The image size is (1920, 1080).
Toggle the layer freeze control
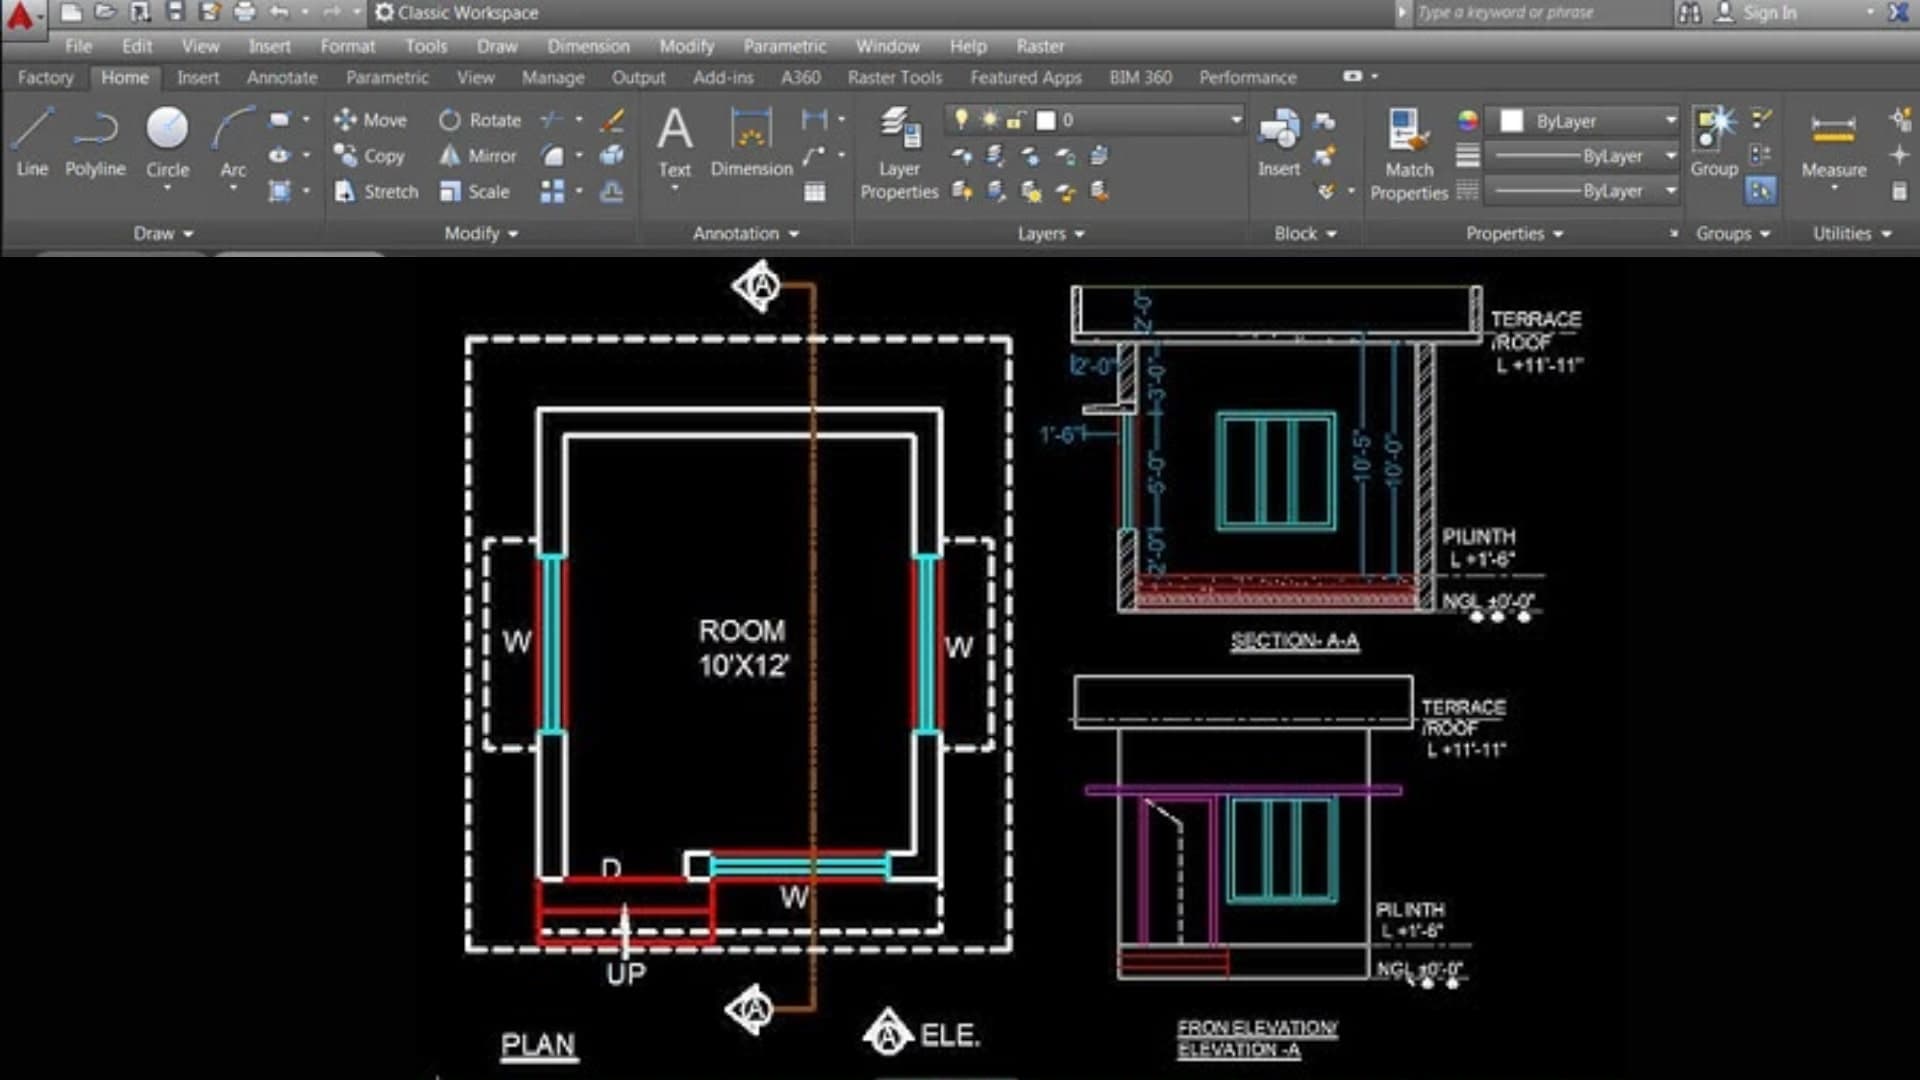988,120
